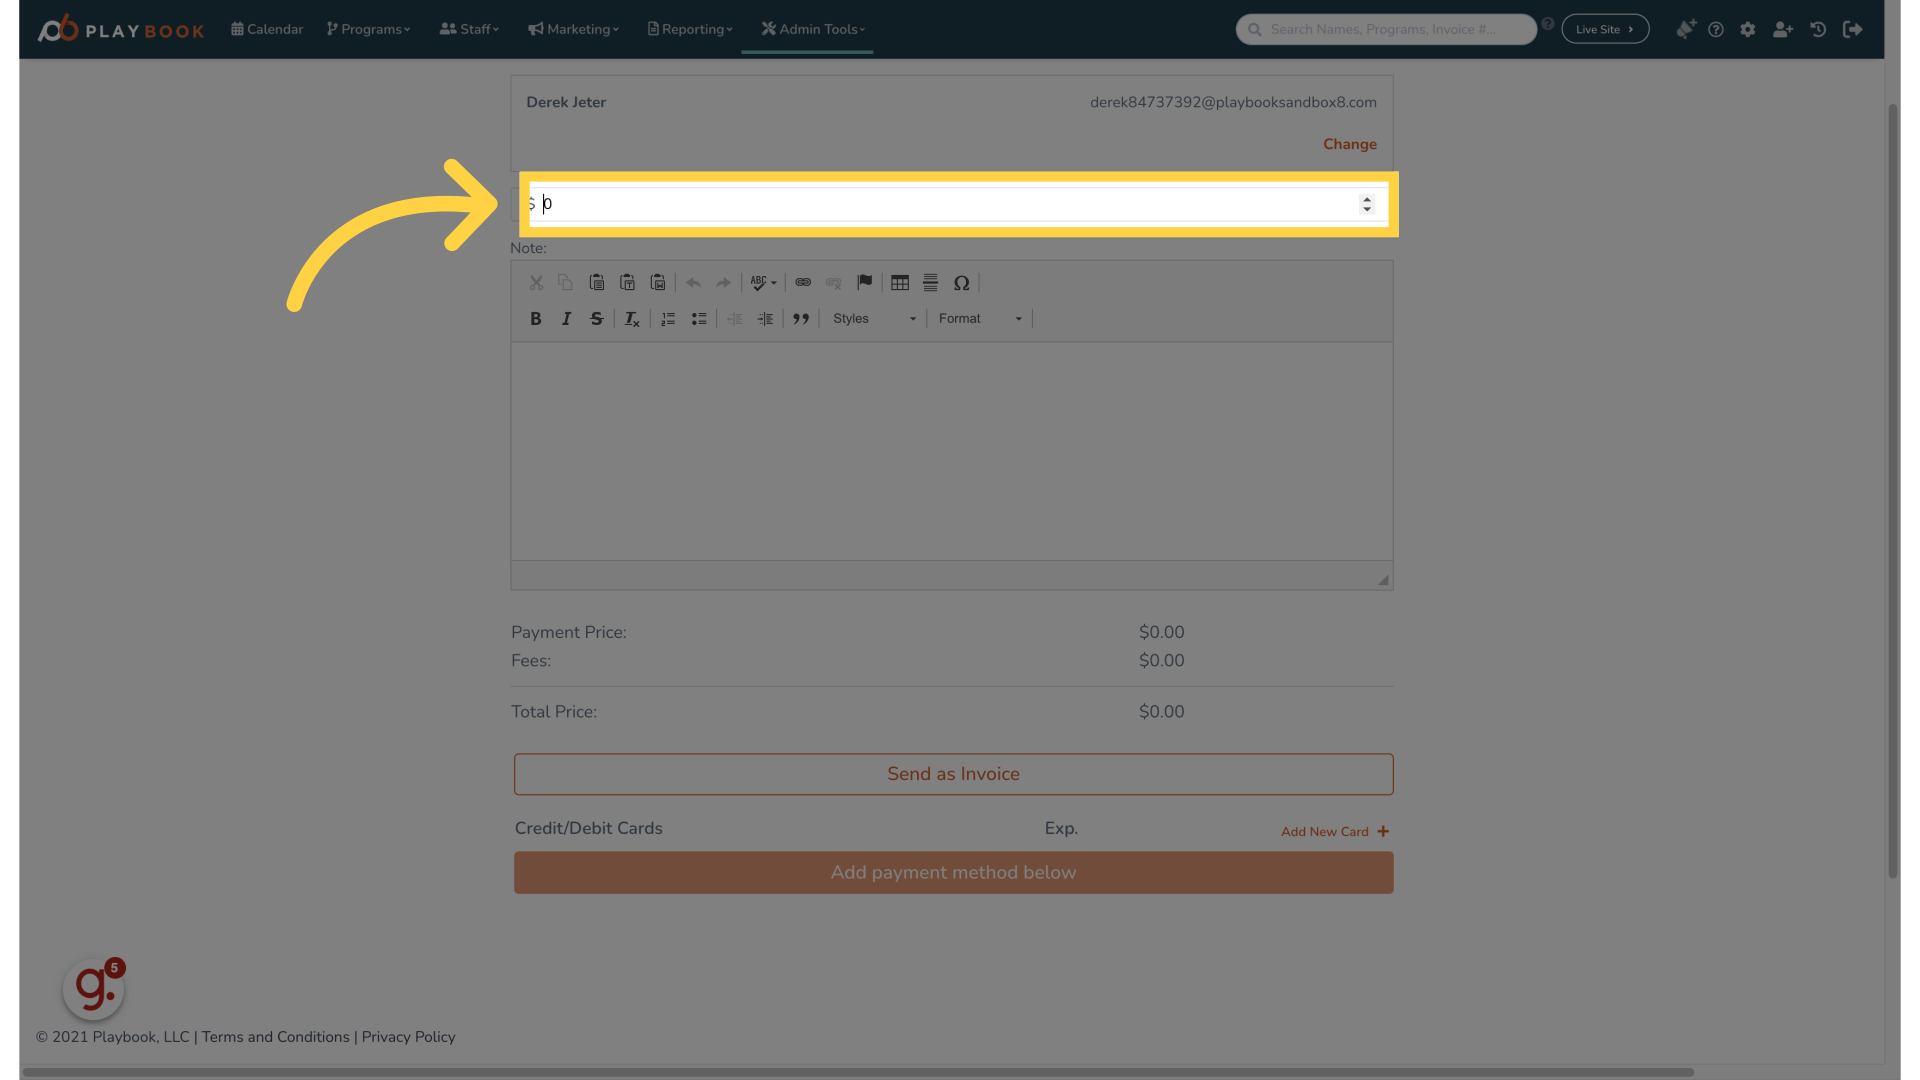Click the floating g. widget badge
This screenshot has height=1080, width=1920.
tap(94, 989)
